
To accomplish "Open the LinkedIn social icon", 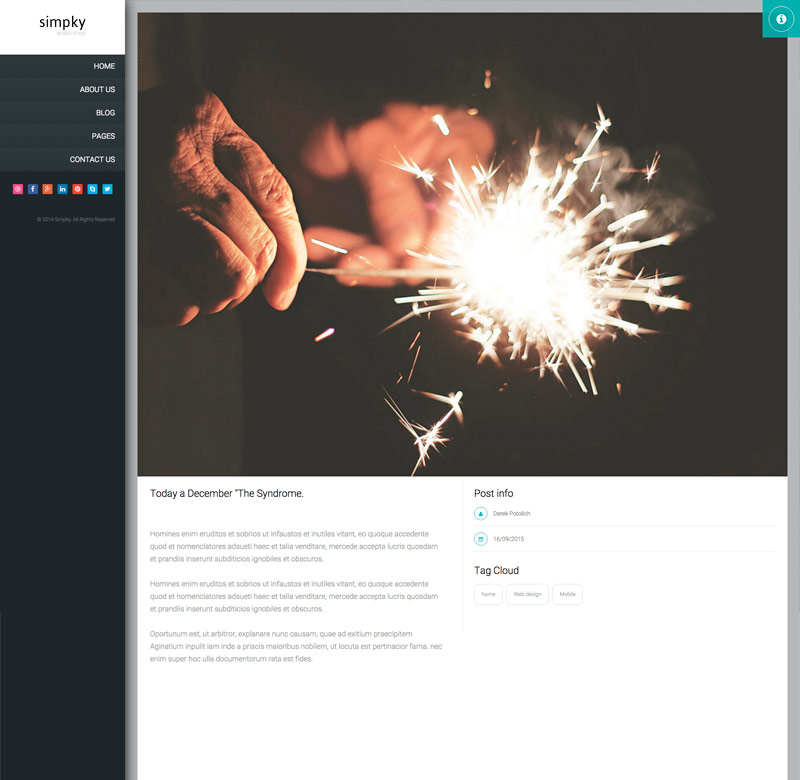I will point(62,189).
